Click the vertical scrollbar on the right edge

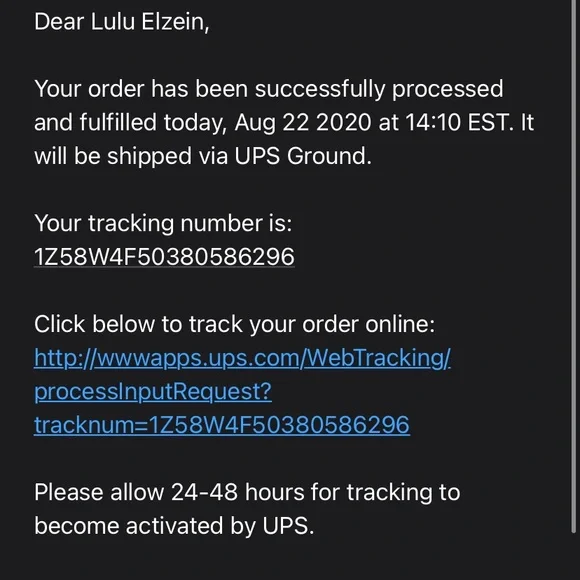click(x=574, y=266)
